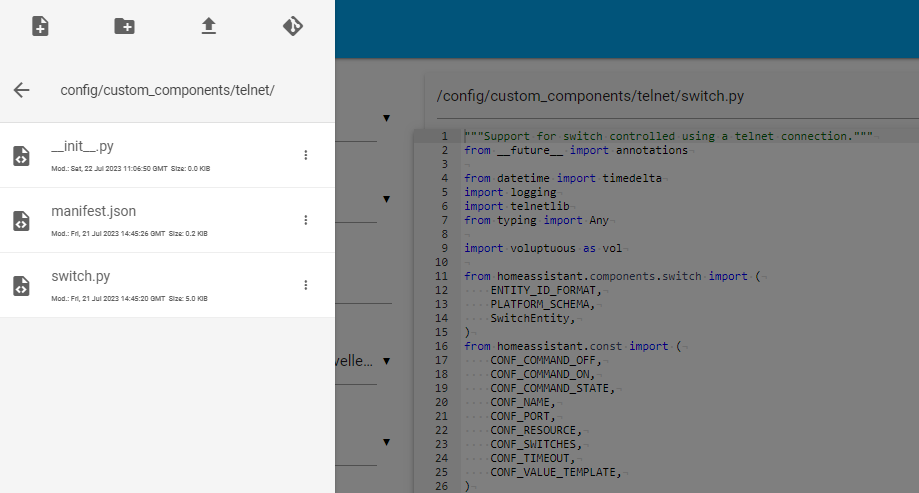Create a new folder with the folder-plus icon

point(124,26)
